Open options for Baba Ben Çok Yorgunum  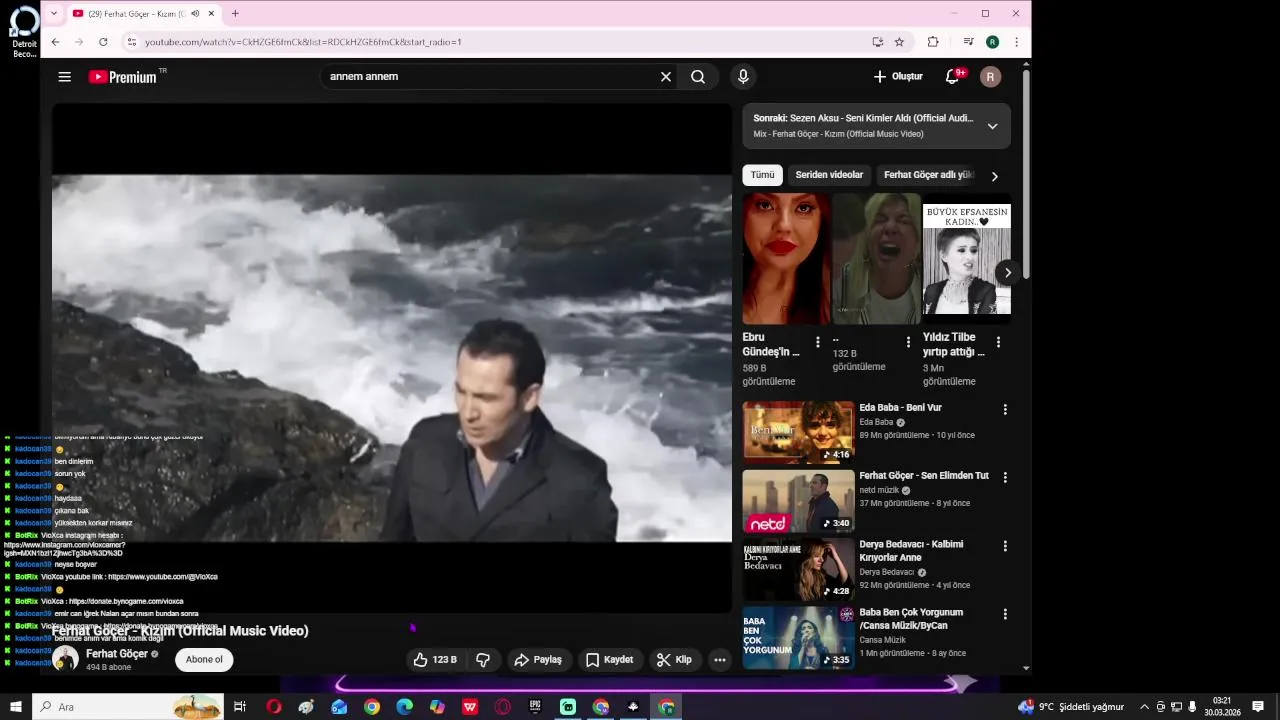pos(1005,614)
